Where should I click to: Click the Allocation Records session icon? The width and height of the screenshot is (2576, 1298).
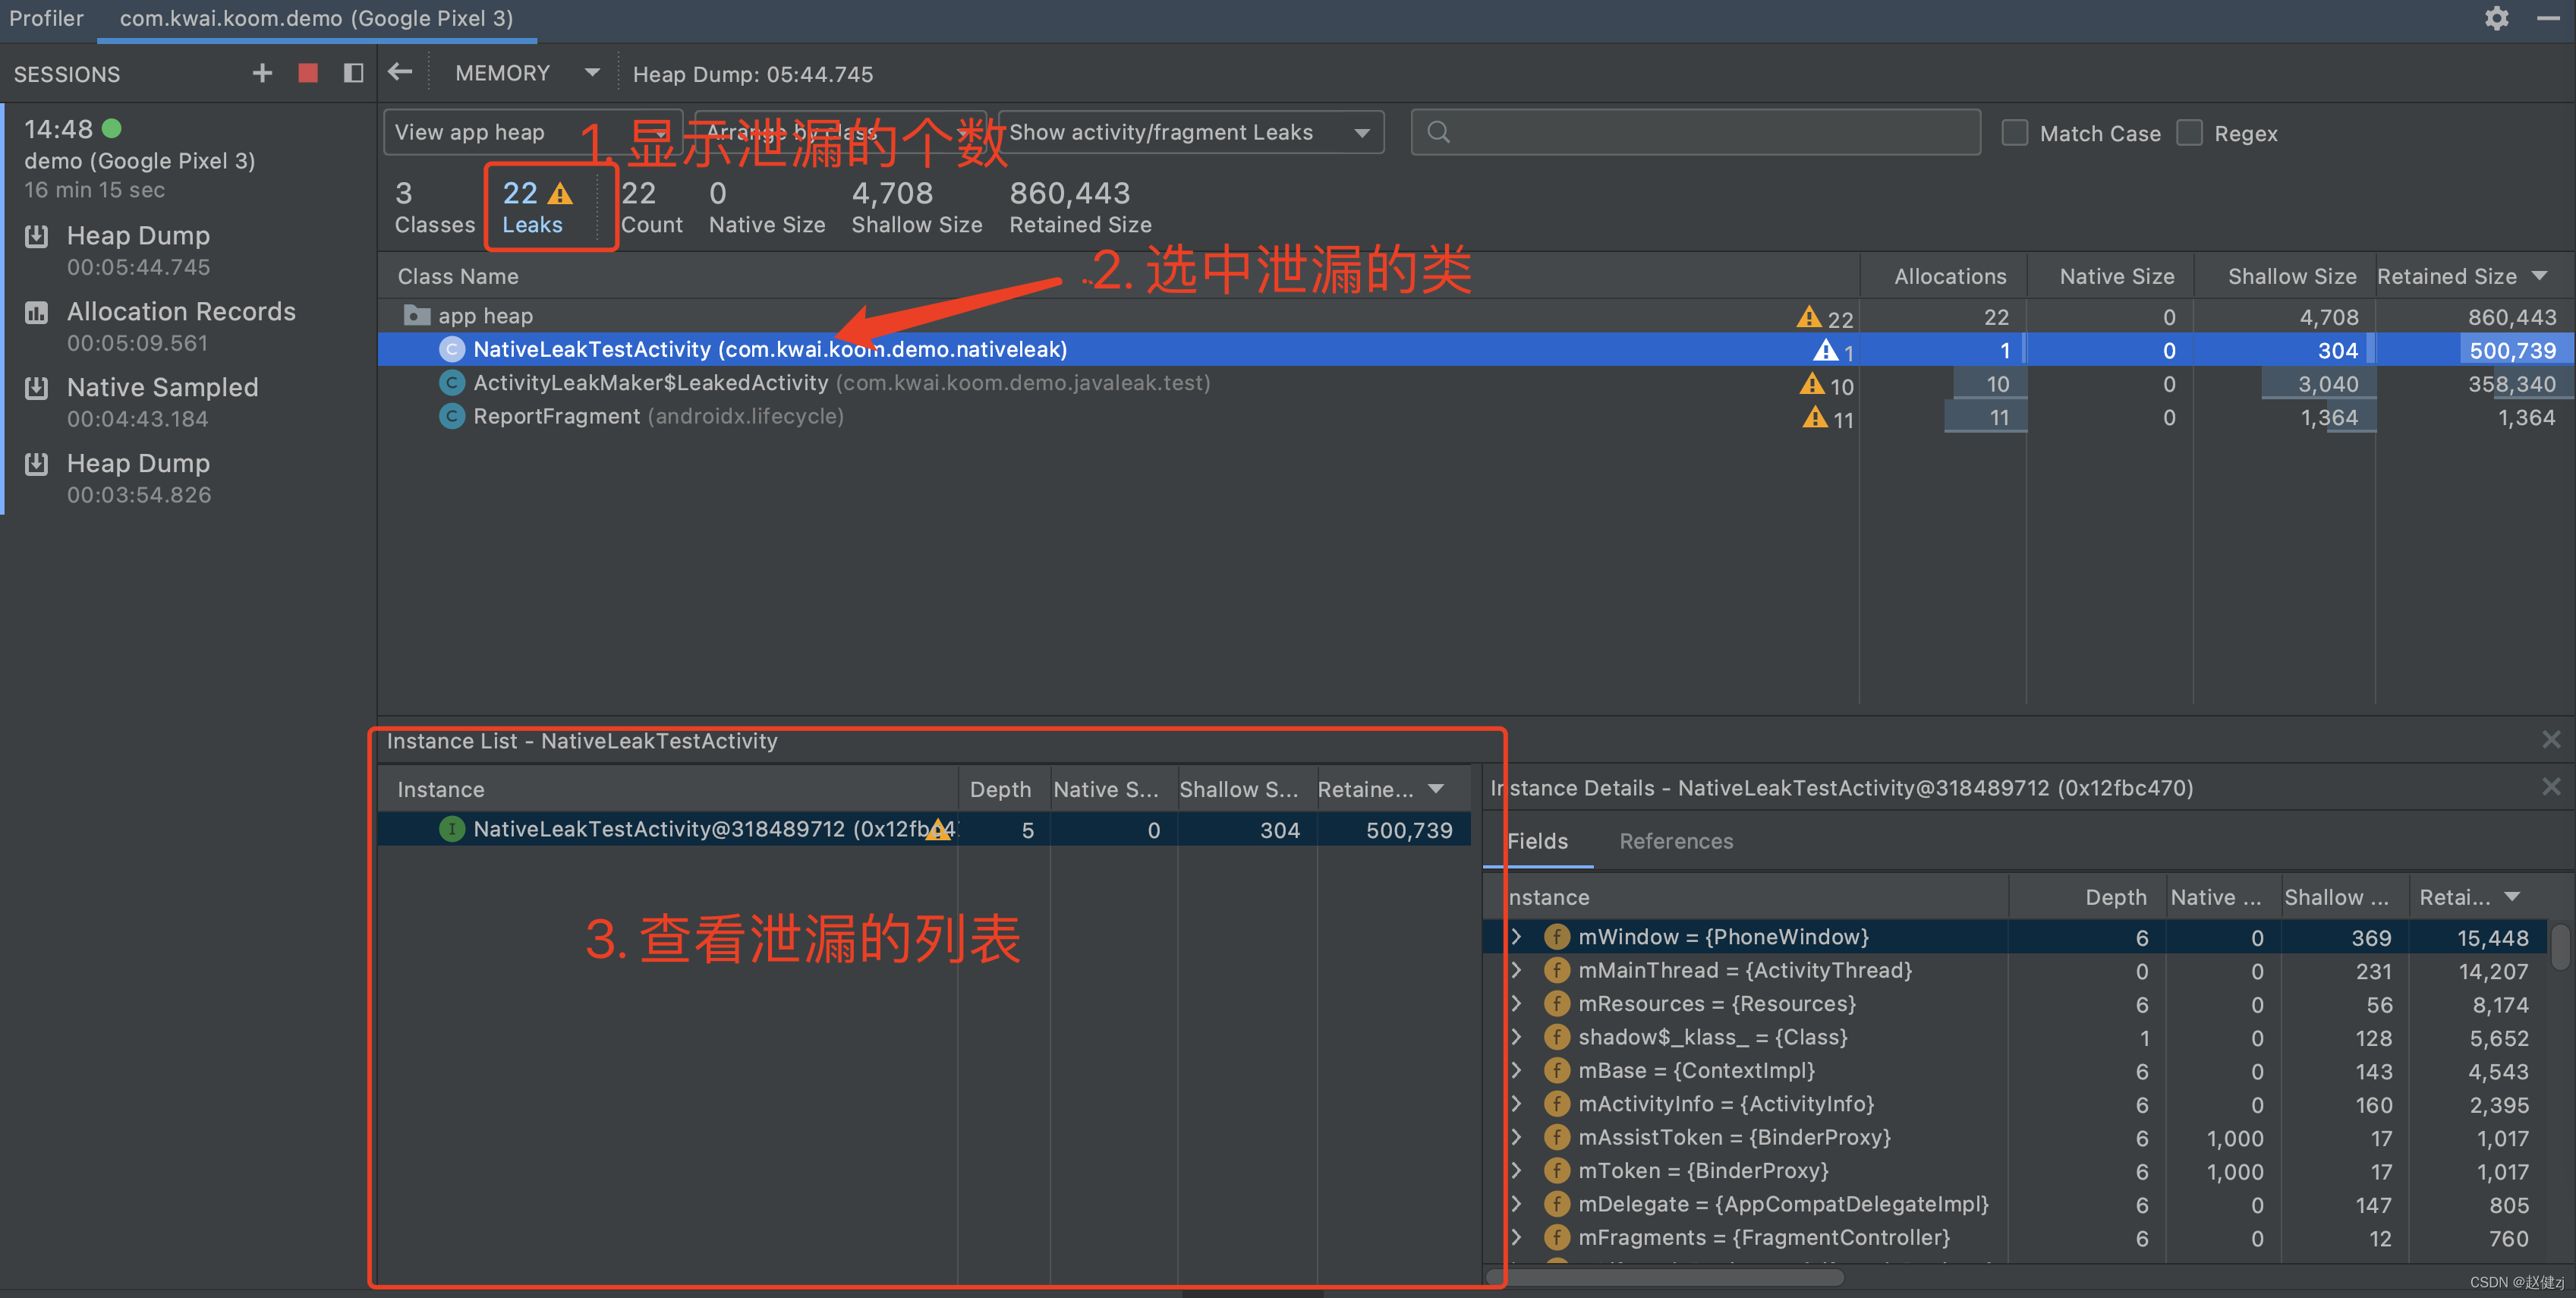[x=37, y=313]
